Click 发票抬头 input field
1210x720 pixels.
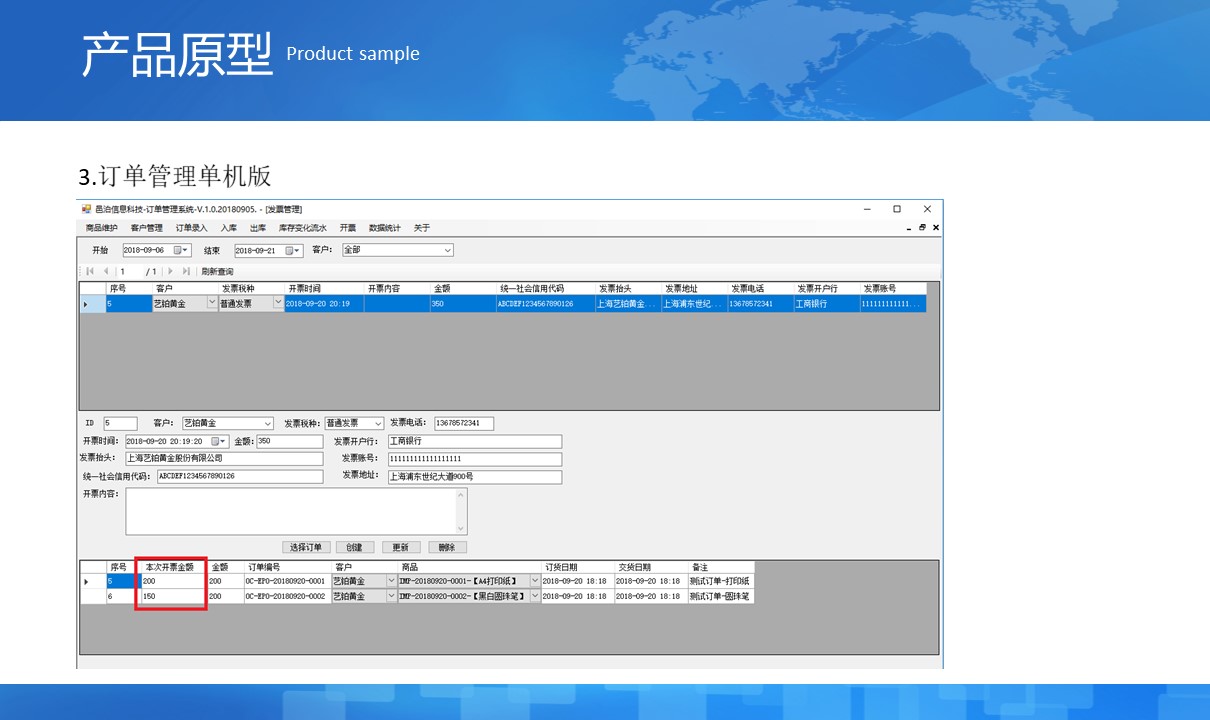click(x=224, y=458)
